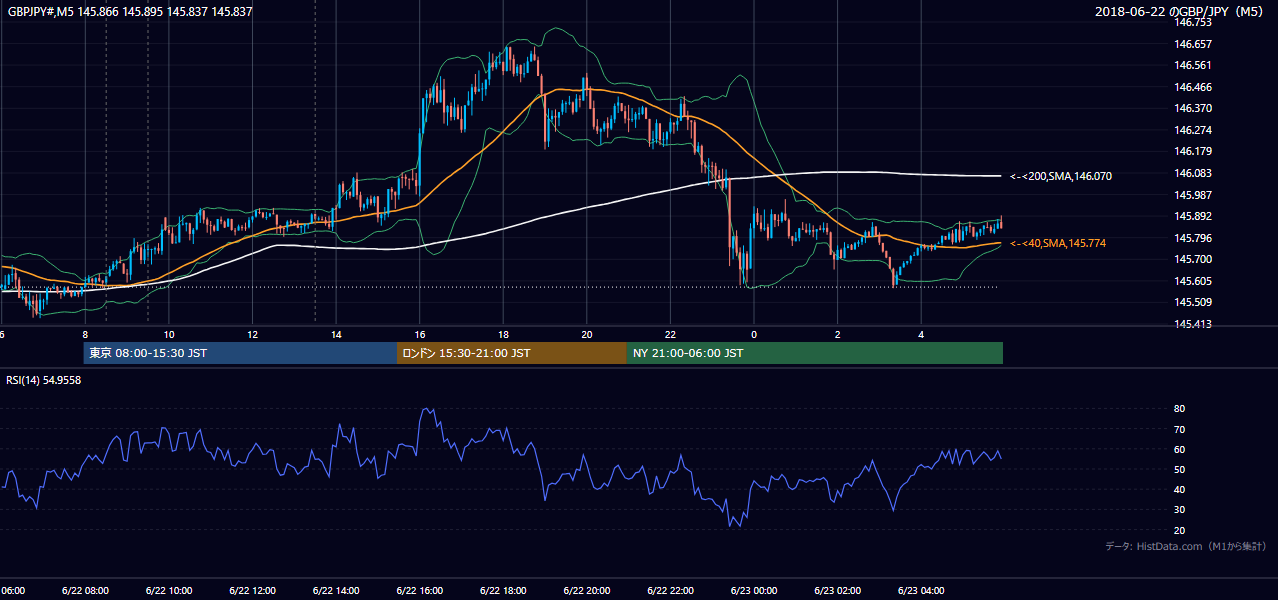
Task: Click price level 146.370 on price axis
Action: pyautogui.click(x=1193, y=108)
